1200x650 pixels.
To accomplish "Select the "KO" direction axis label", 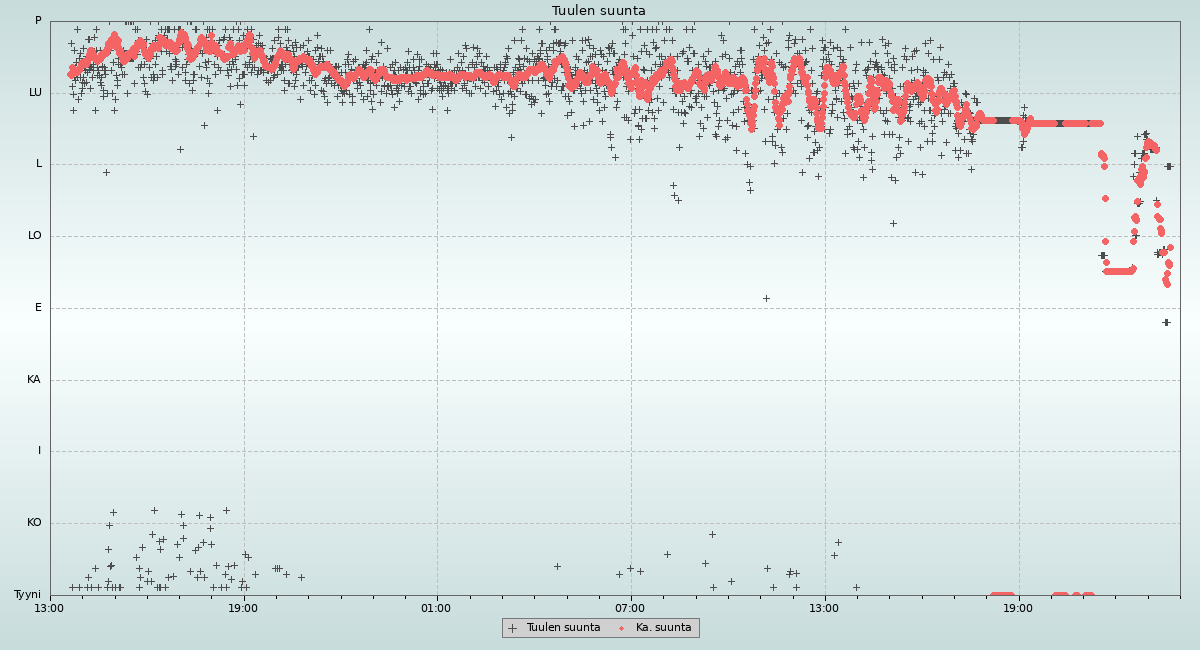I will 34,523.
